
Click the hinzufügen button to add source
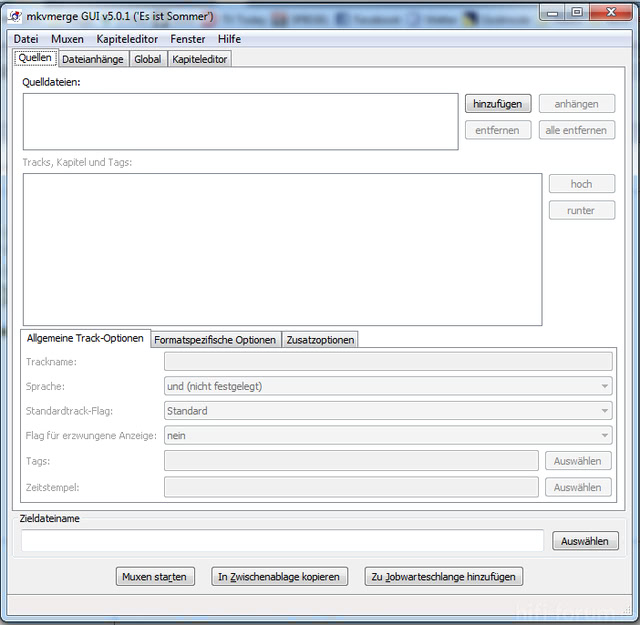click(x=497, y=104)
